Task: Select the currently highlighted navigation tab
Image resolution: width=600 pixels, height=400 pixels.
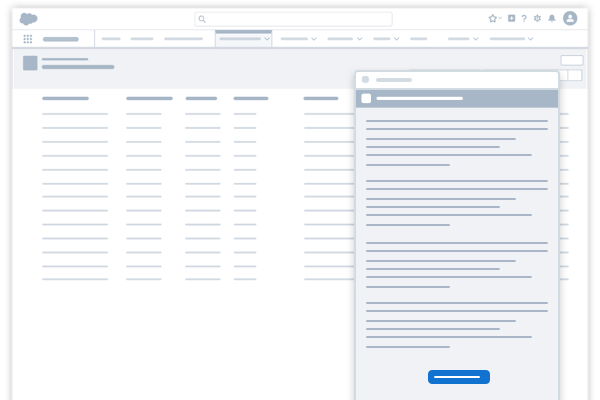Action: (240, 39)
